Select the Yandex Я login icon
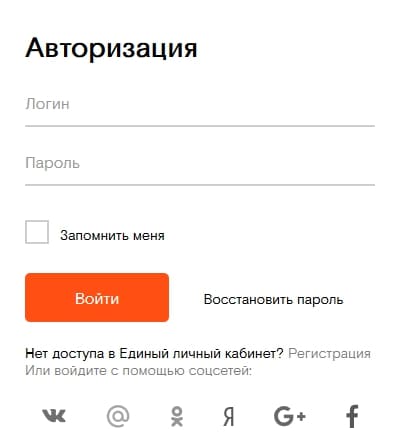This screenshot has width=395, height=442. click(229, 417)
